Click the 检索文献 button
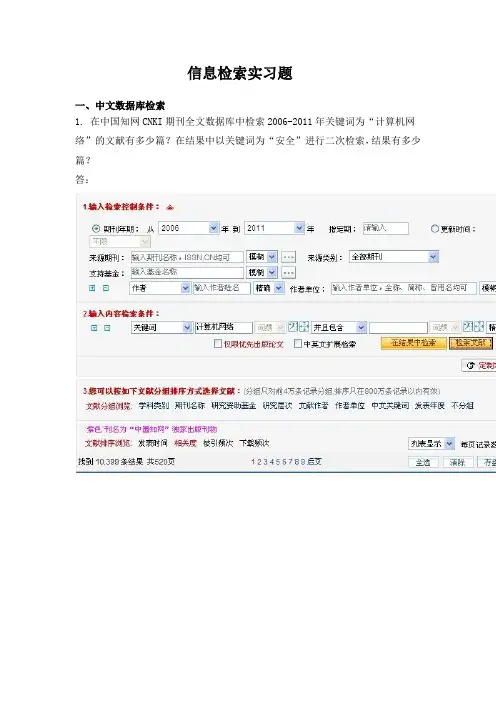Viewport: 496px width, 702px height. point(471,343)
